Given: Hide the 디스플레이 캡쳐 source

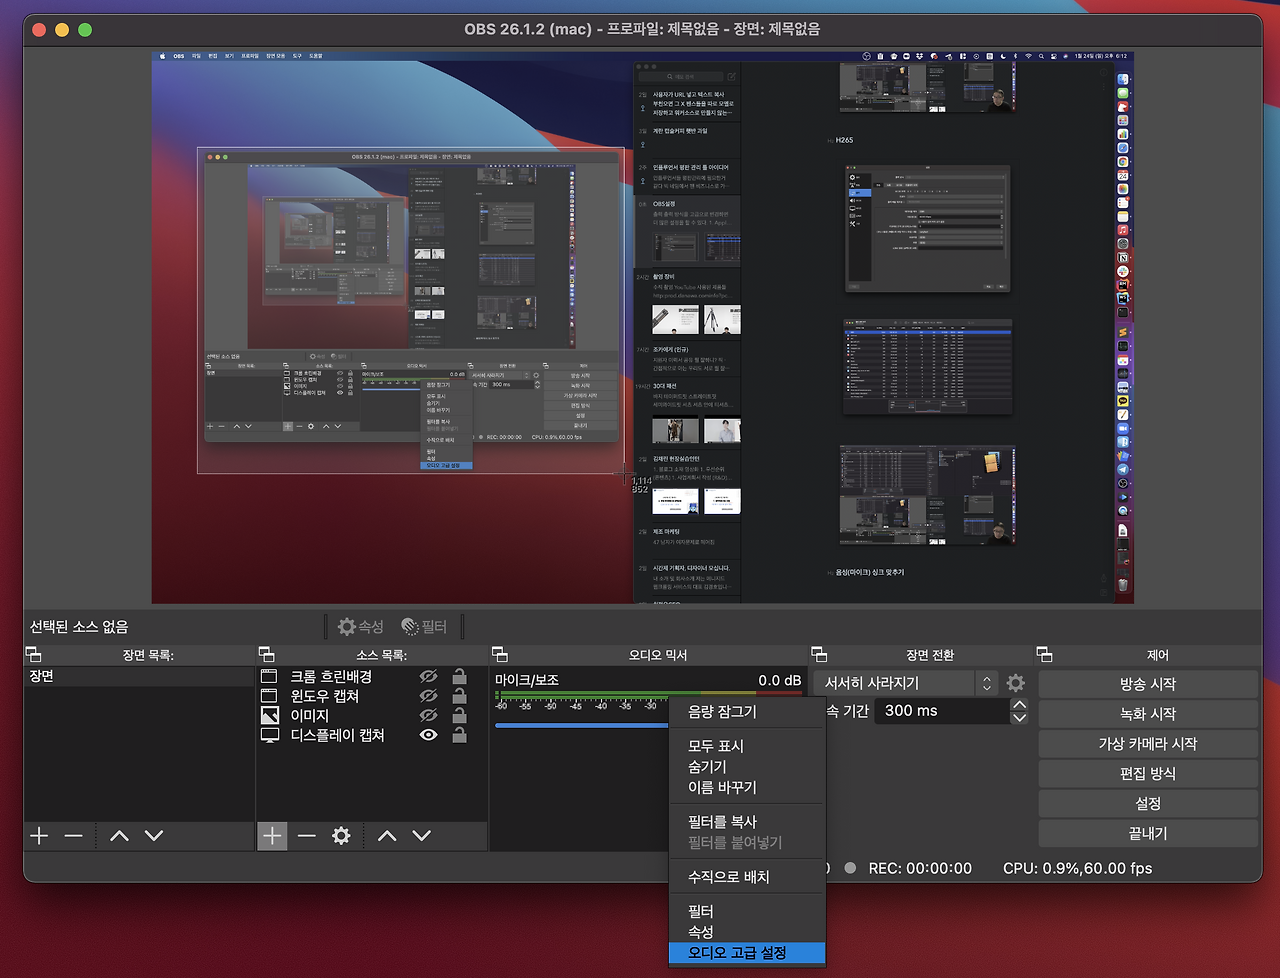Looking at the screenshot, I should (428, 735).
